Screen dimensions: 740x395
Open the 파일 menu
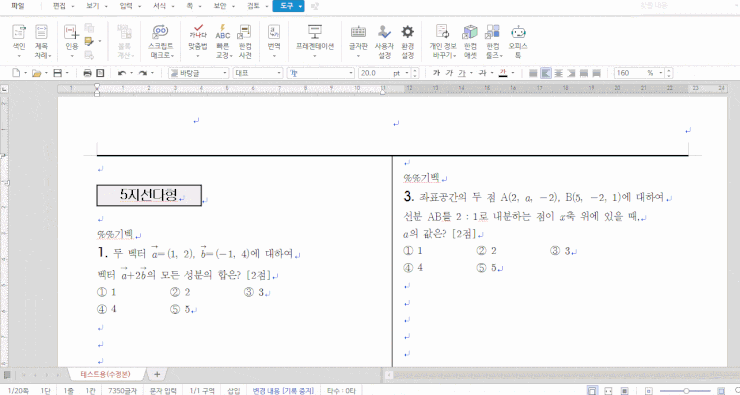(x=18, y=6)
